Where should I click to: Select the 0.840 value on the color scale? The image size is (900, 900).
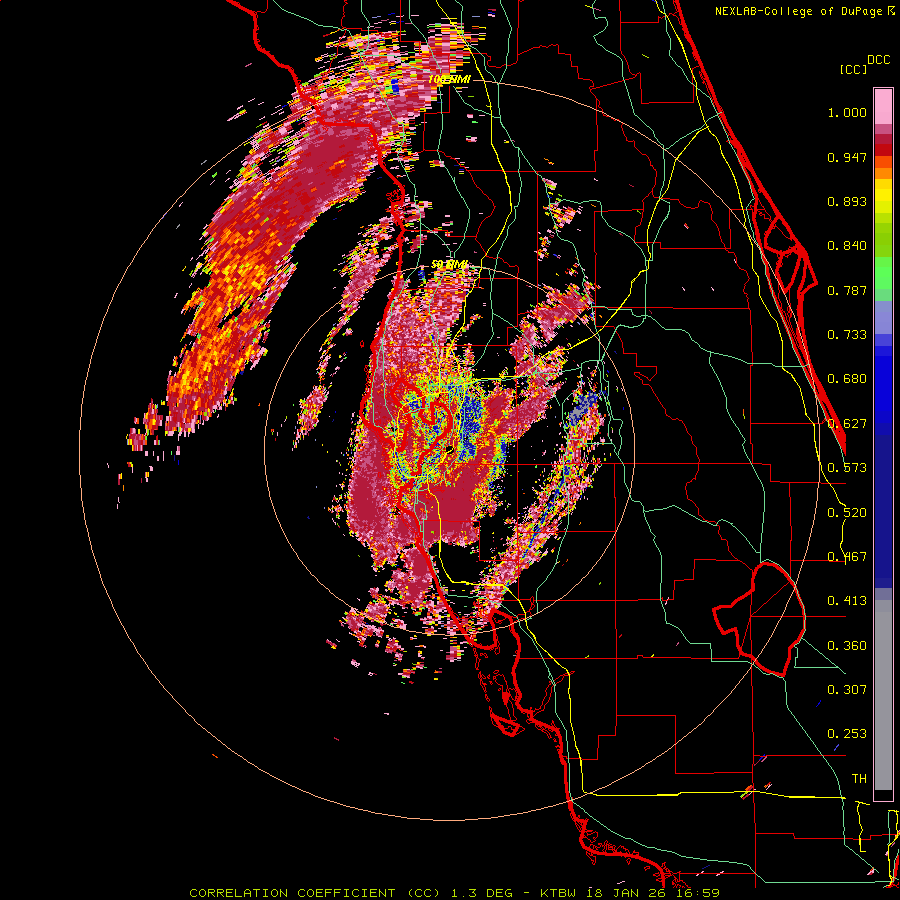click(847, 246)
